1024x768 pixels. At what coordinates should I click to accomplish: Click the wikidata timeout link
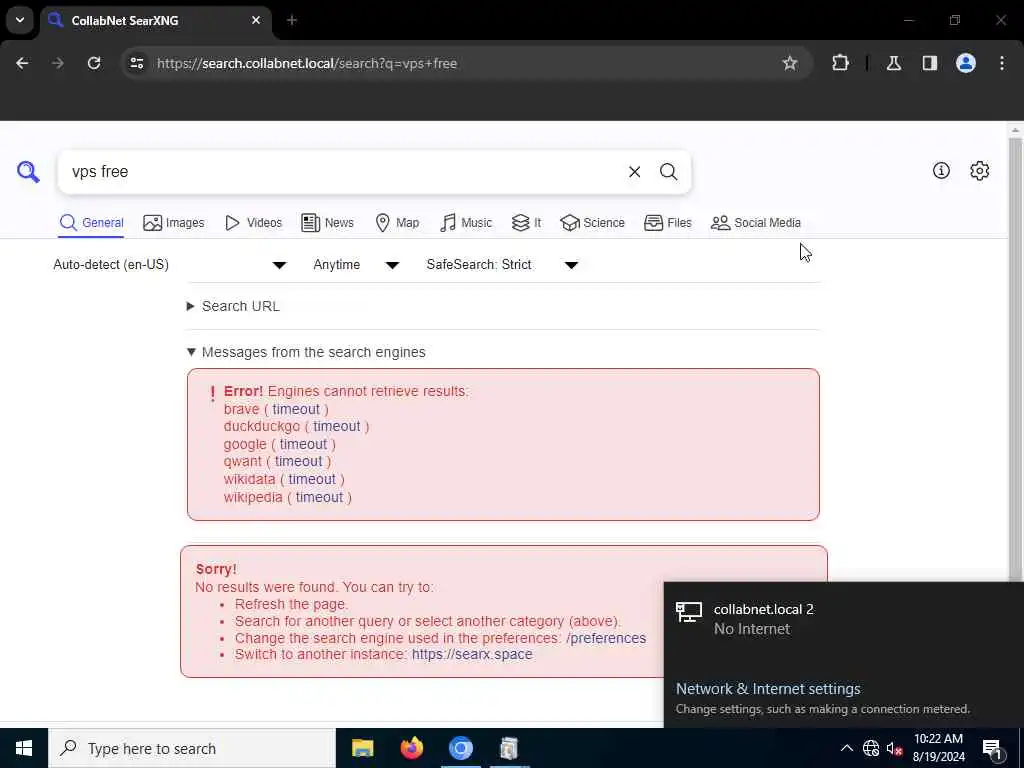click(312, 479)
